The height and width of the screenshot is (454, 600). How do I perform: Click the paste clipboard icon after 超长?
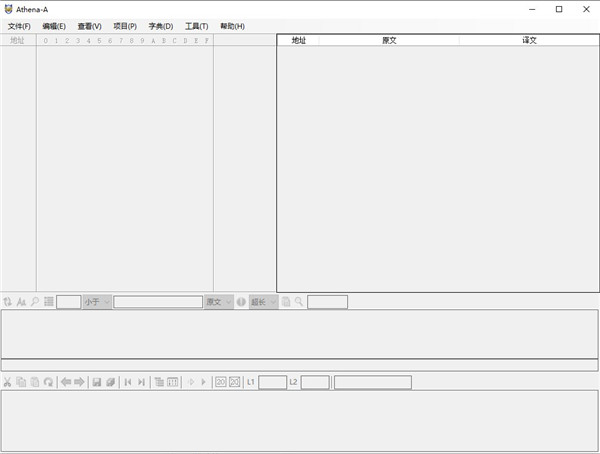pos(286,302)
